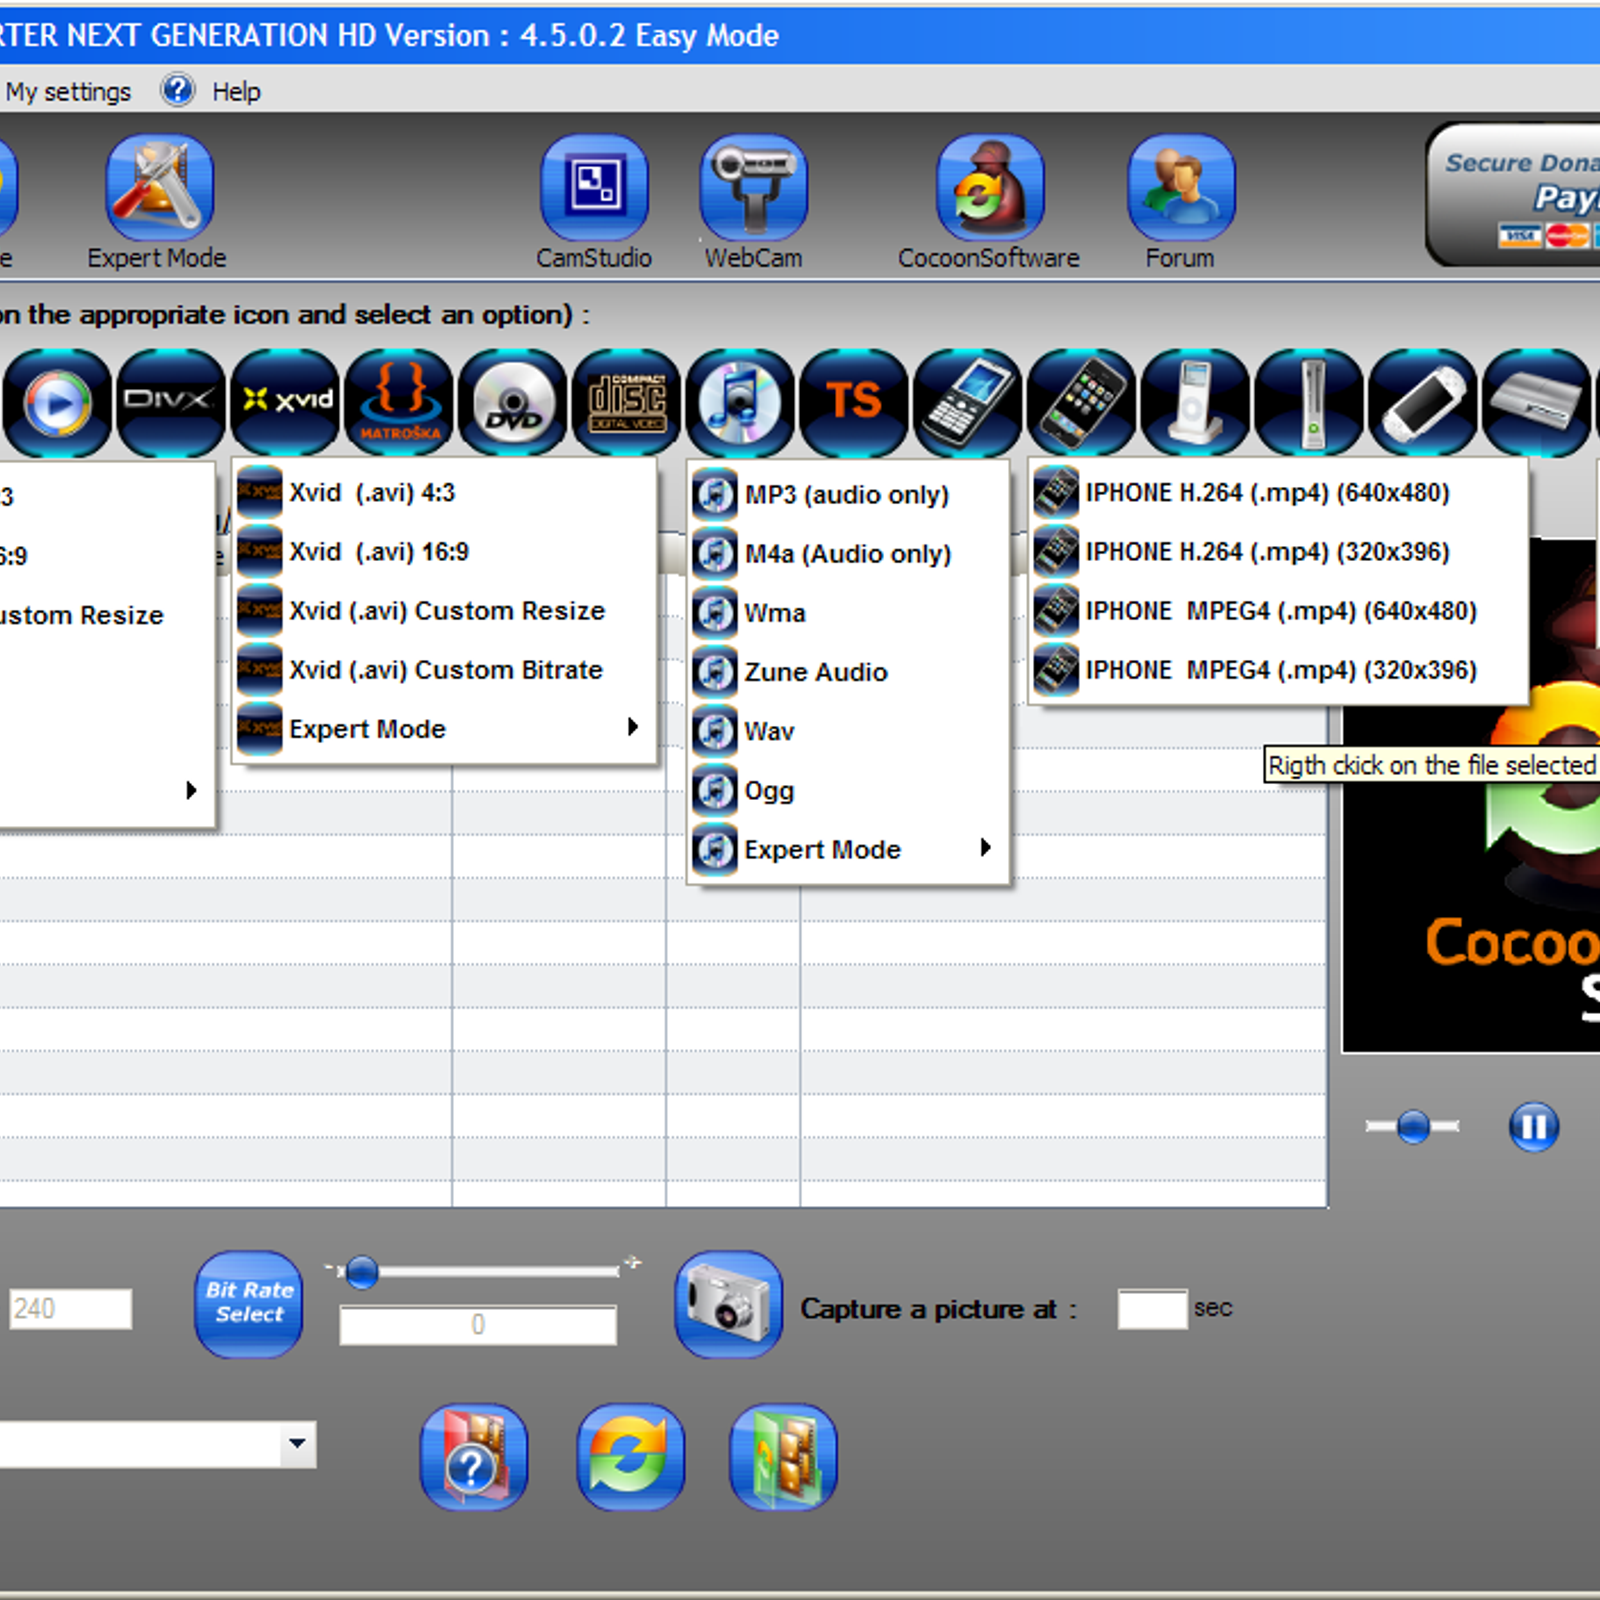Screen dimensions: 1600x1600
Task: Click the bitrate slider handle
Action: (362, 1272)
